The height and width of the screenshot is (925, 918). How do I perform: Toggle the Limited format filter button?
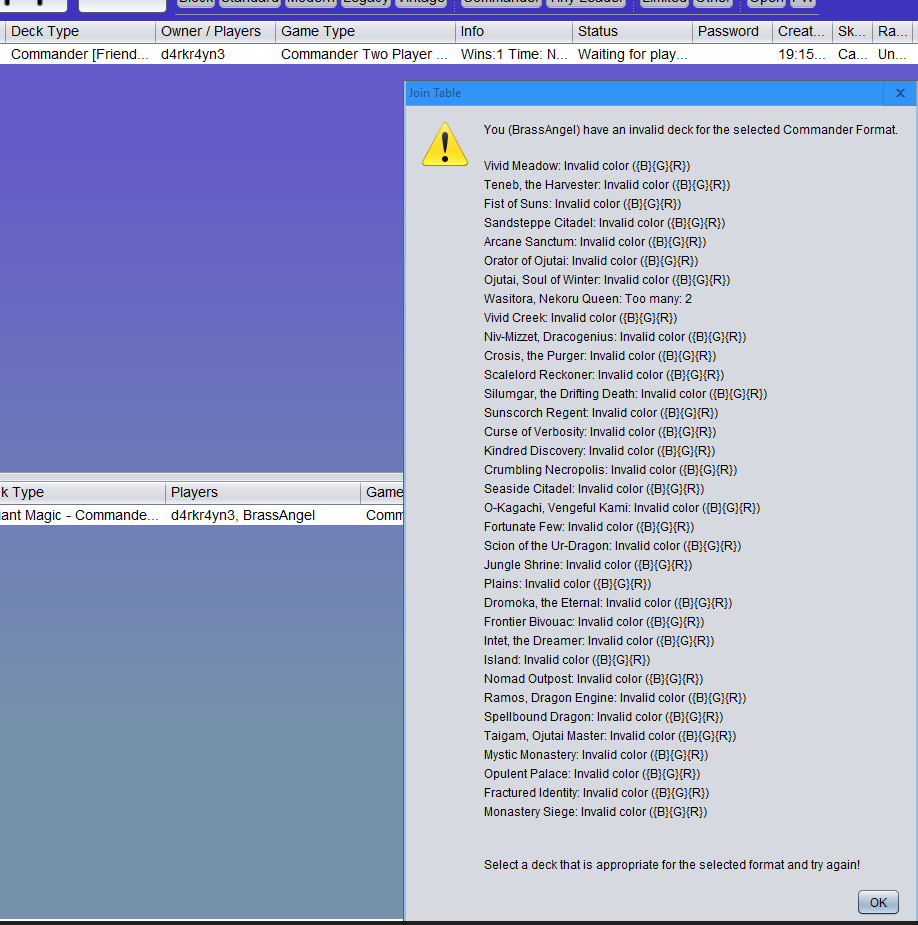click(x=664, y=3)
